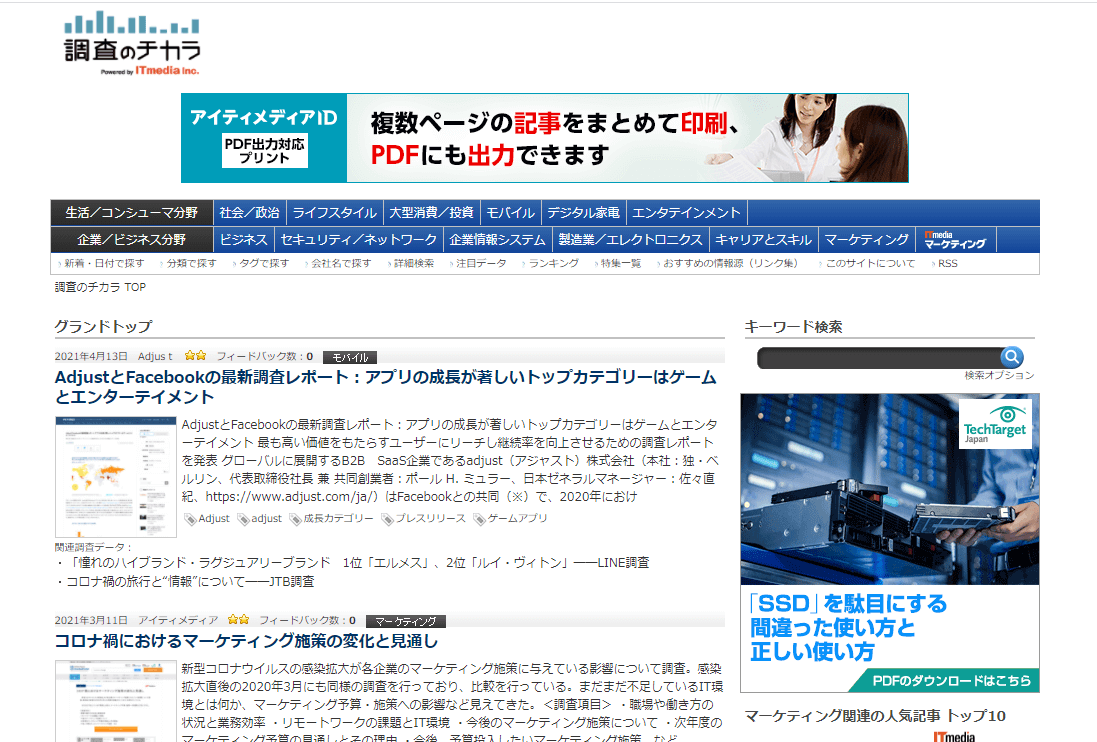Click タグで探す link

point(263,264)
